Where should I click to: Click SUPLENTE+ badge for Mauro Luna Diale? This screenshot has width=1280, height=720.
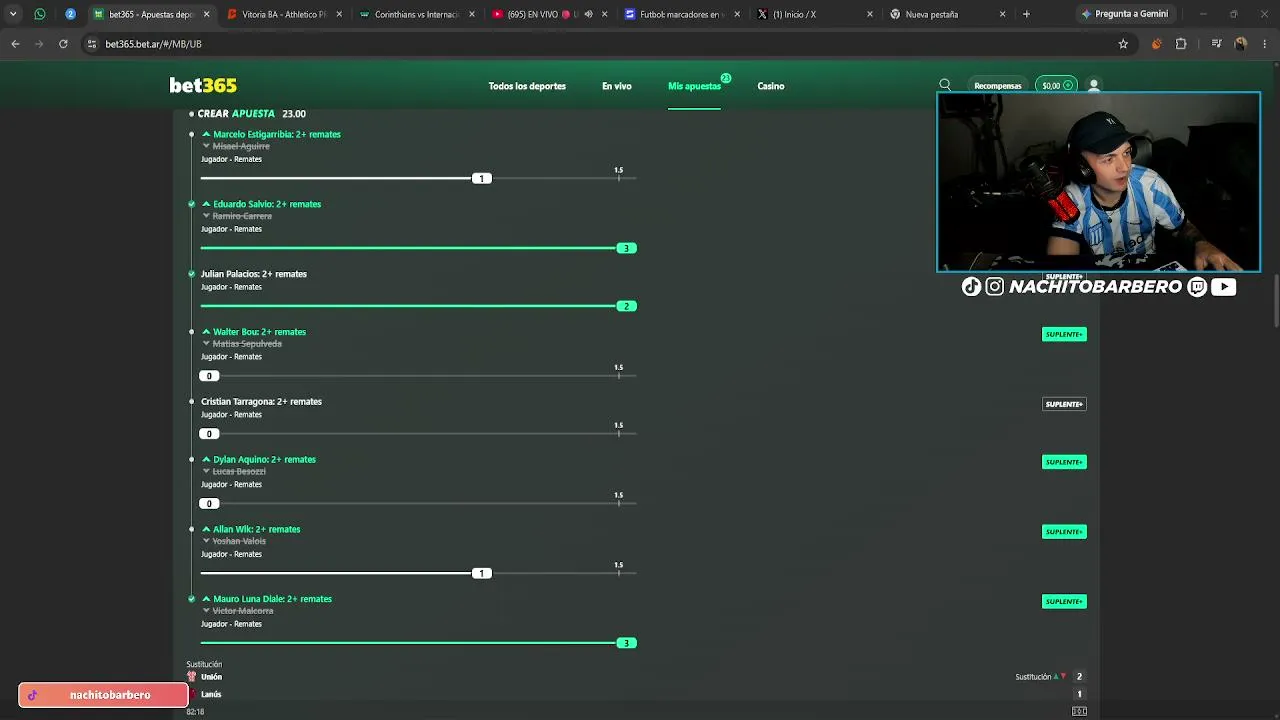1064,601
